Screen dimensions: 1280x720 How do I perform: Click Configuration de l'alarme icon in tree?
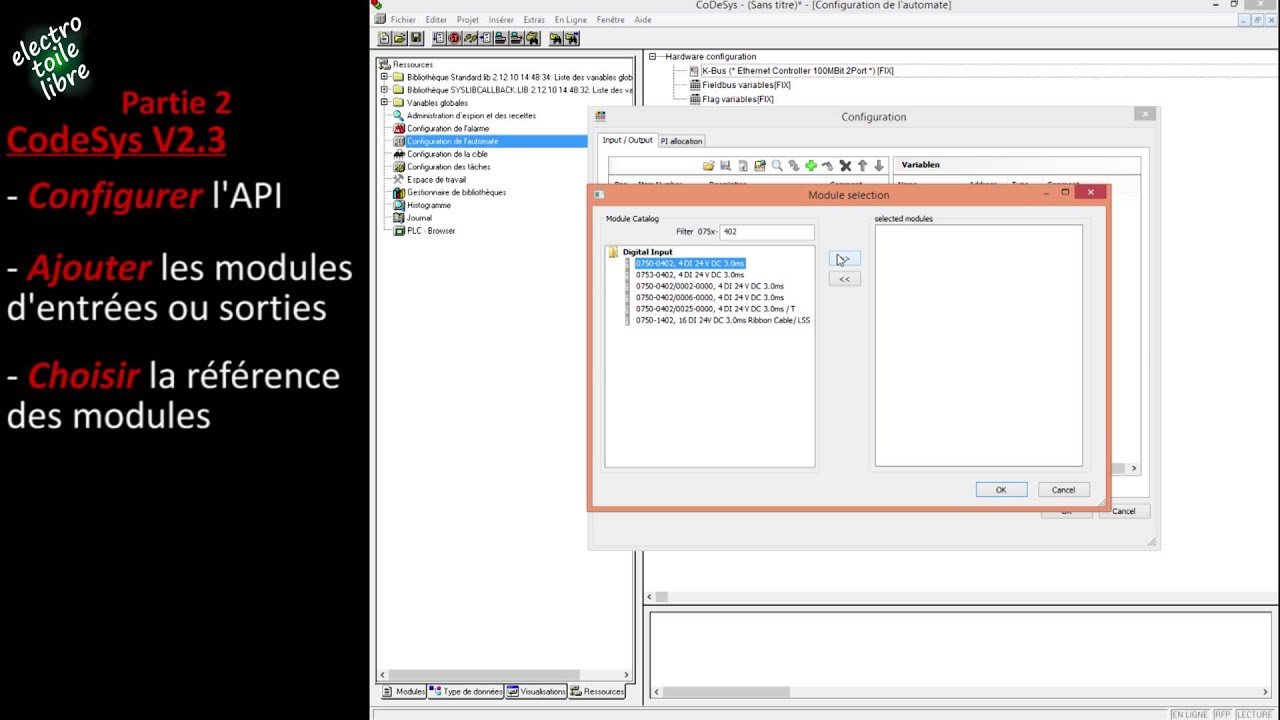click(x=399, y=128)
